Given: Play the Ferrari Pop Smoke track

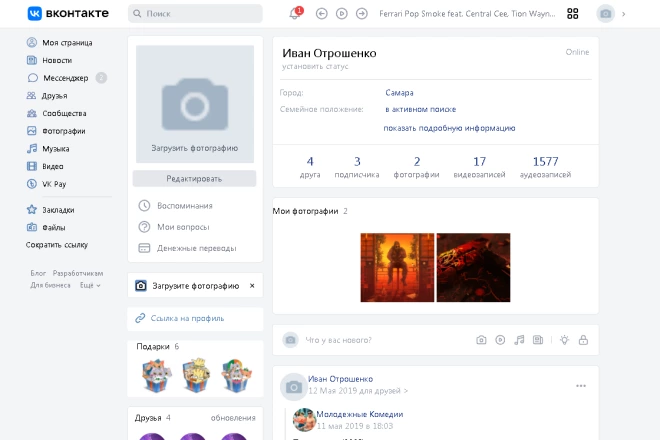Looking at the screenshot, I should pos(341,14).
